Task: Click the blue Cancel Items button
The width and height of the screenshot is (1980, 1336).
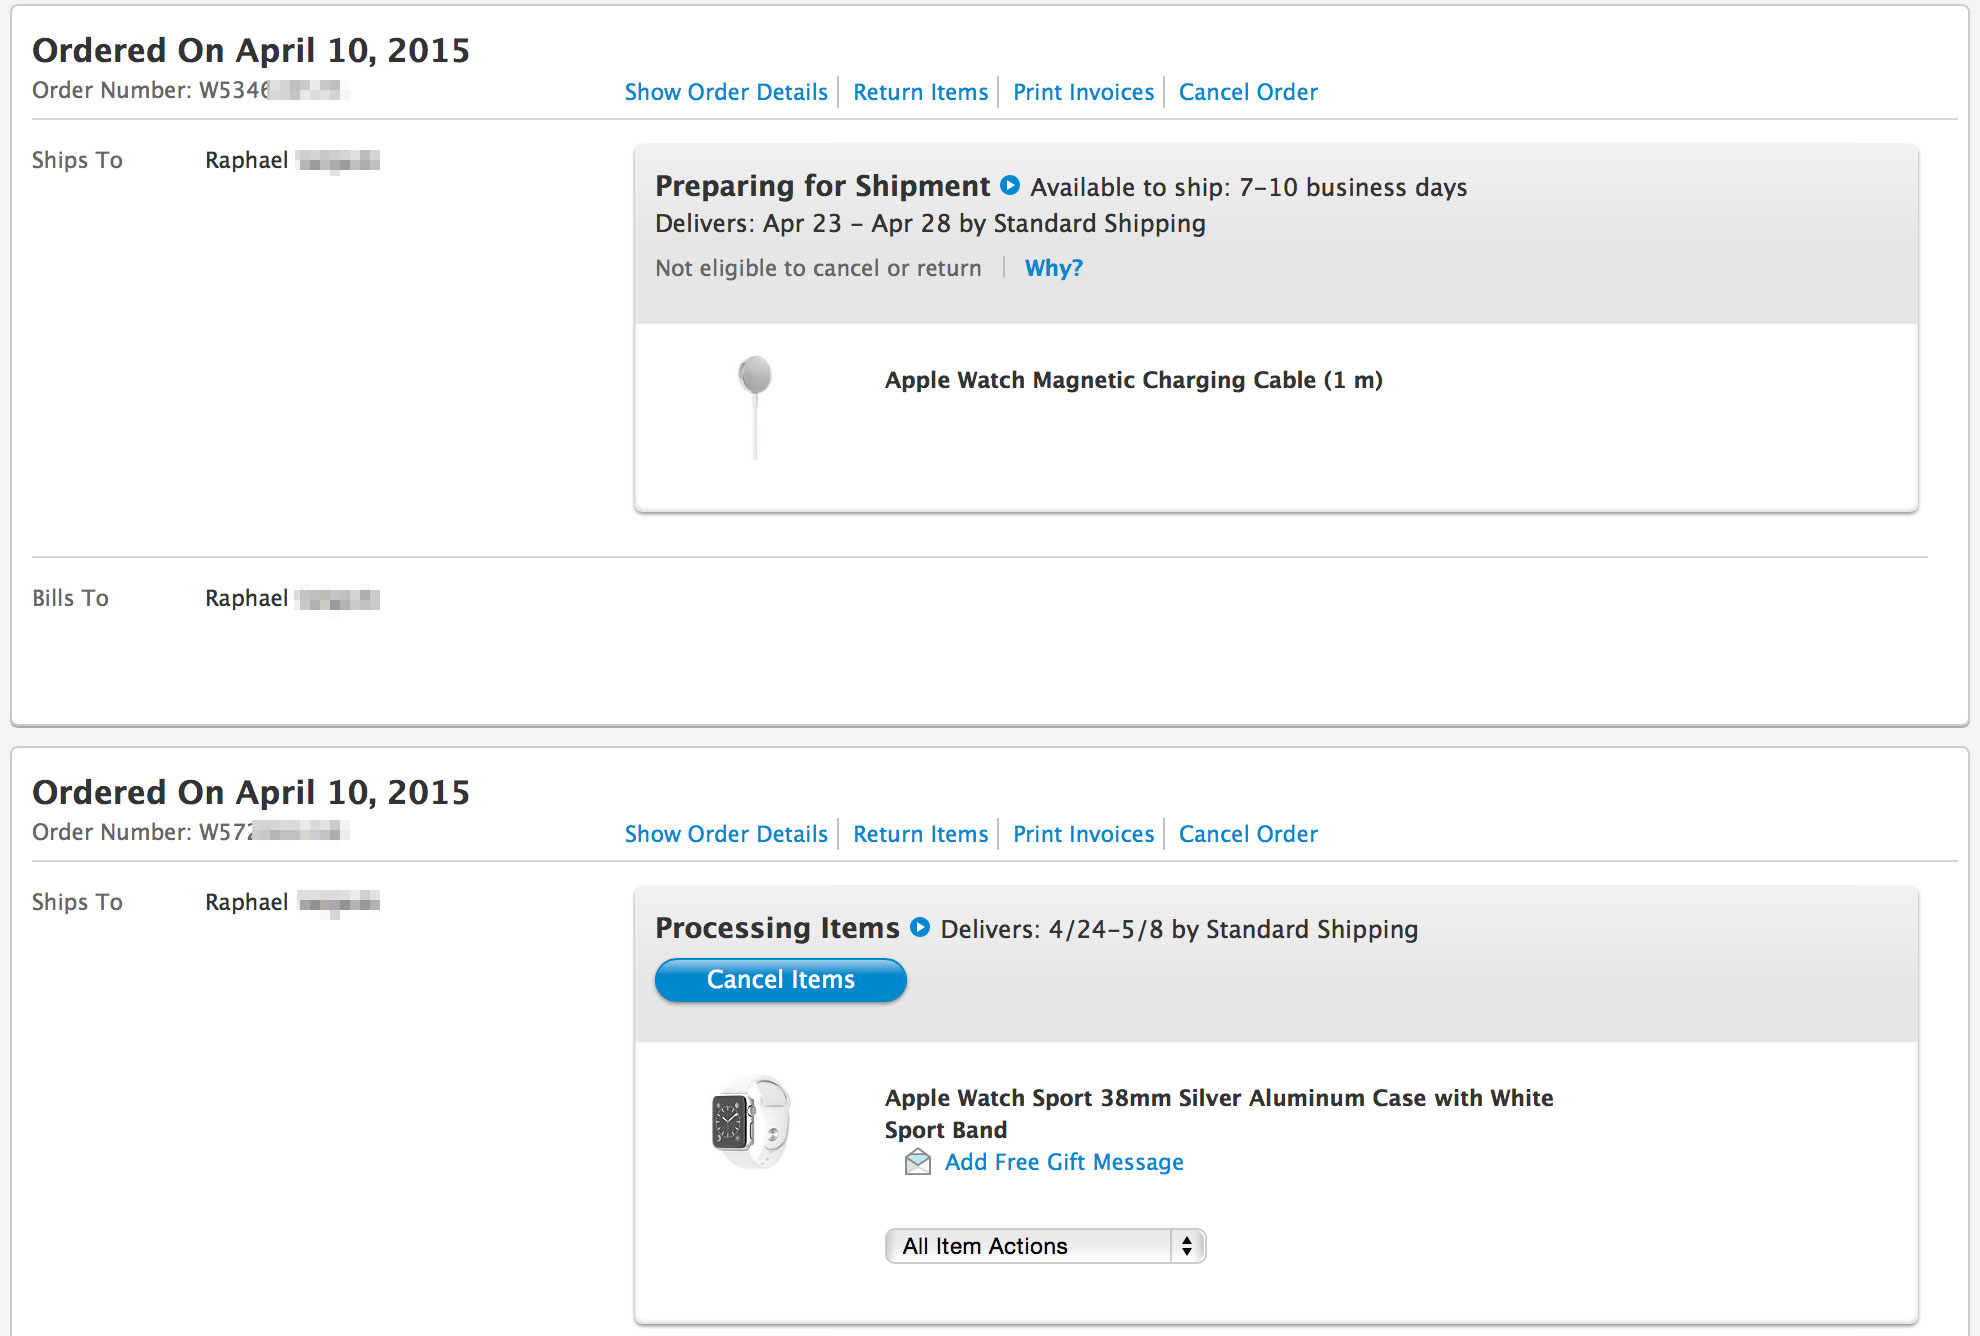Action: click(781, 980)
